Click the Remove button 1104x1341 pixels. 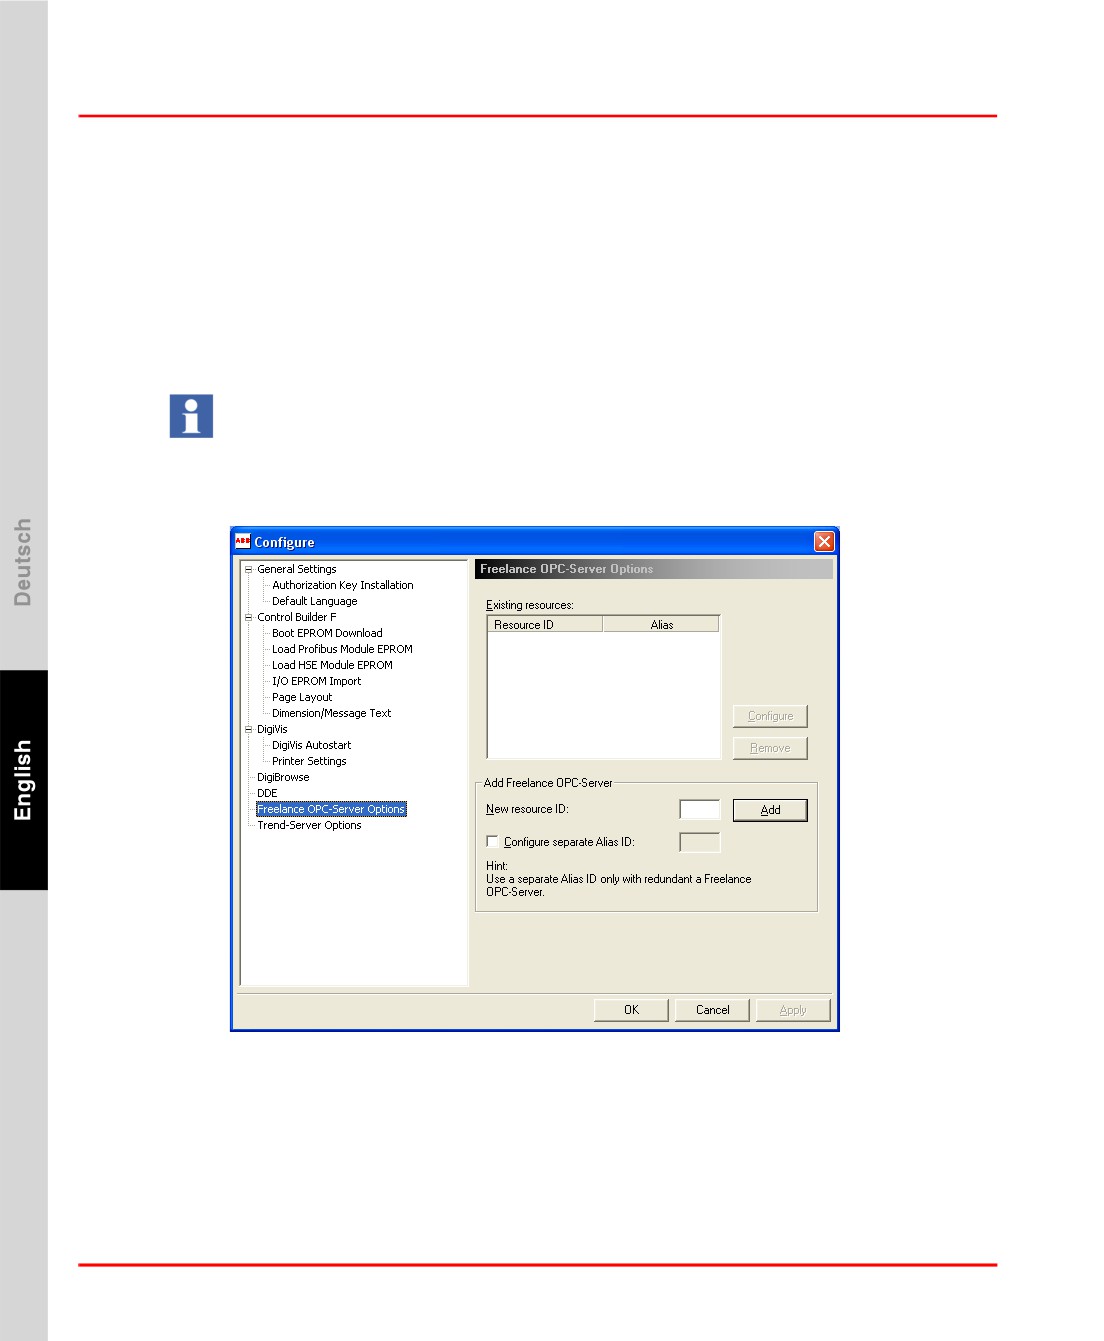click(770, 748)
